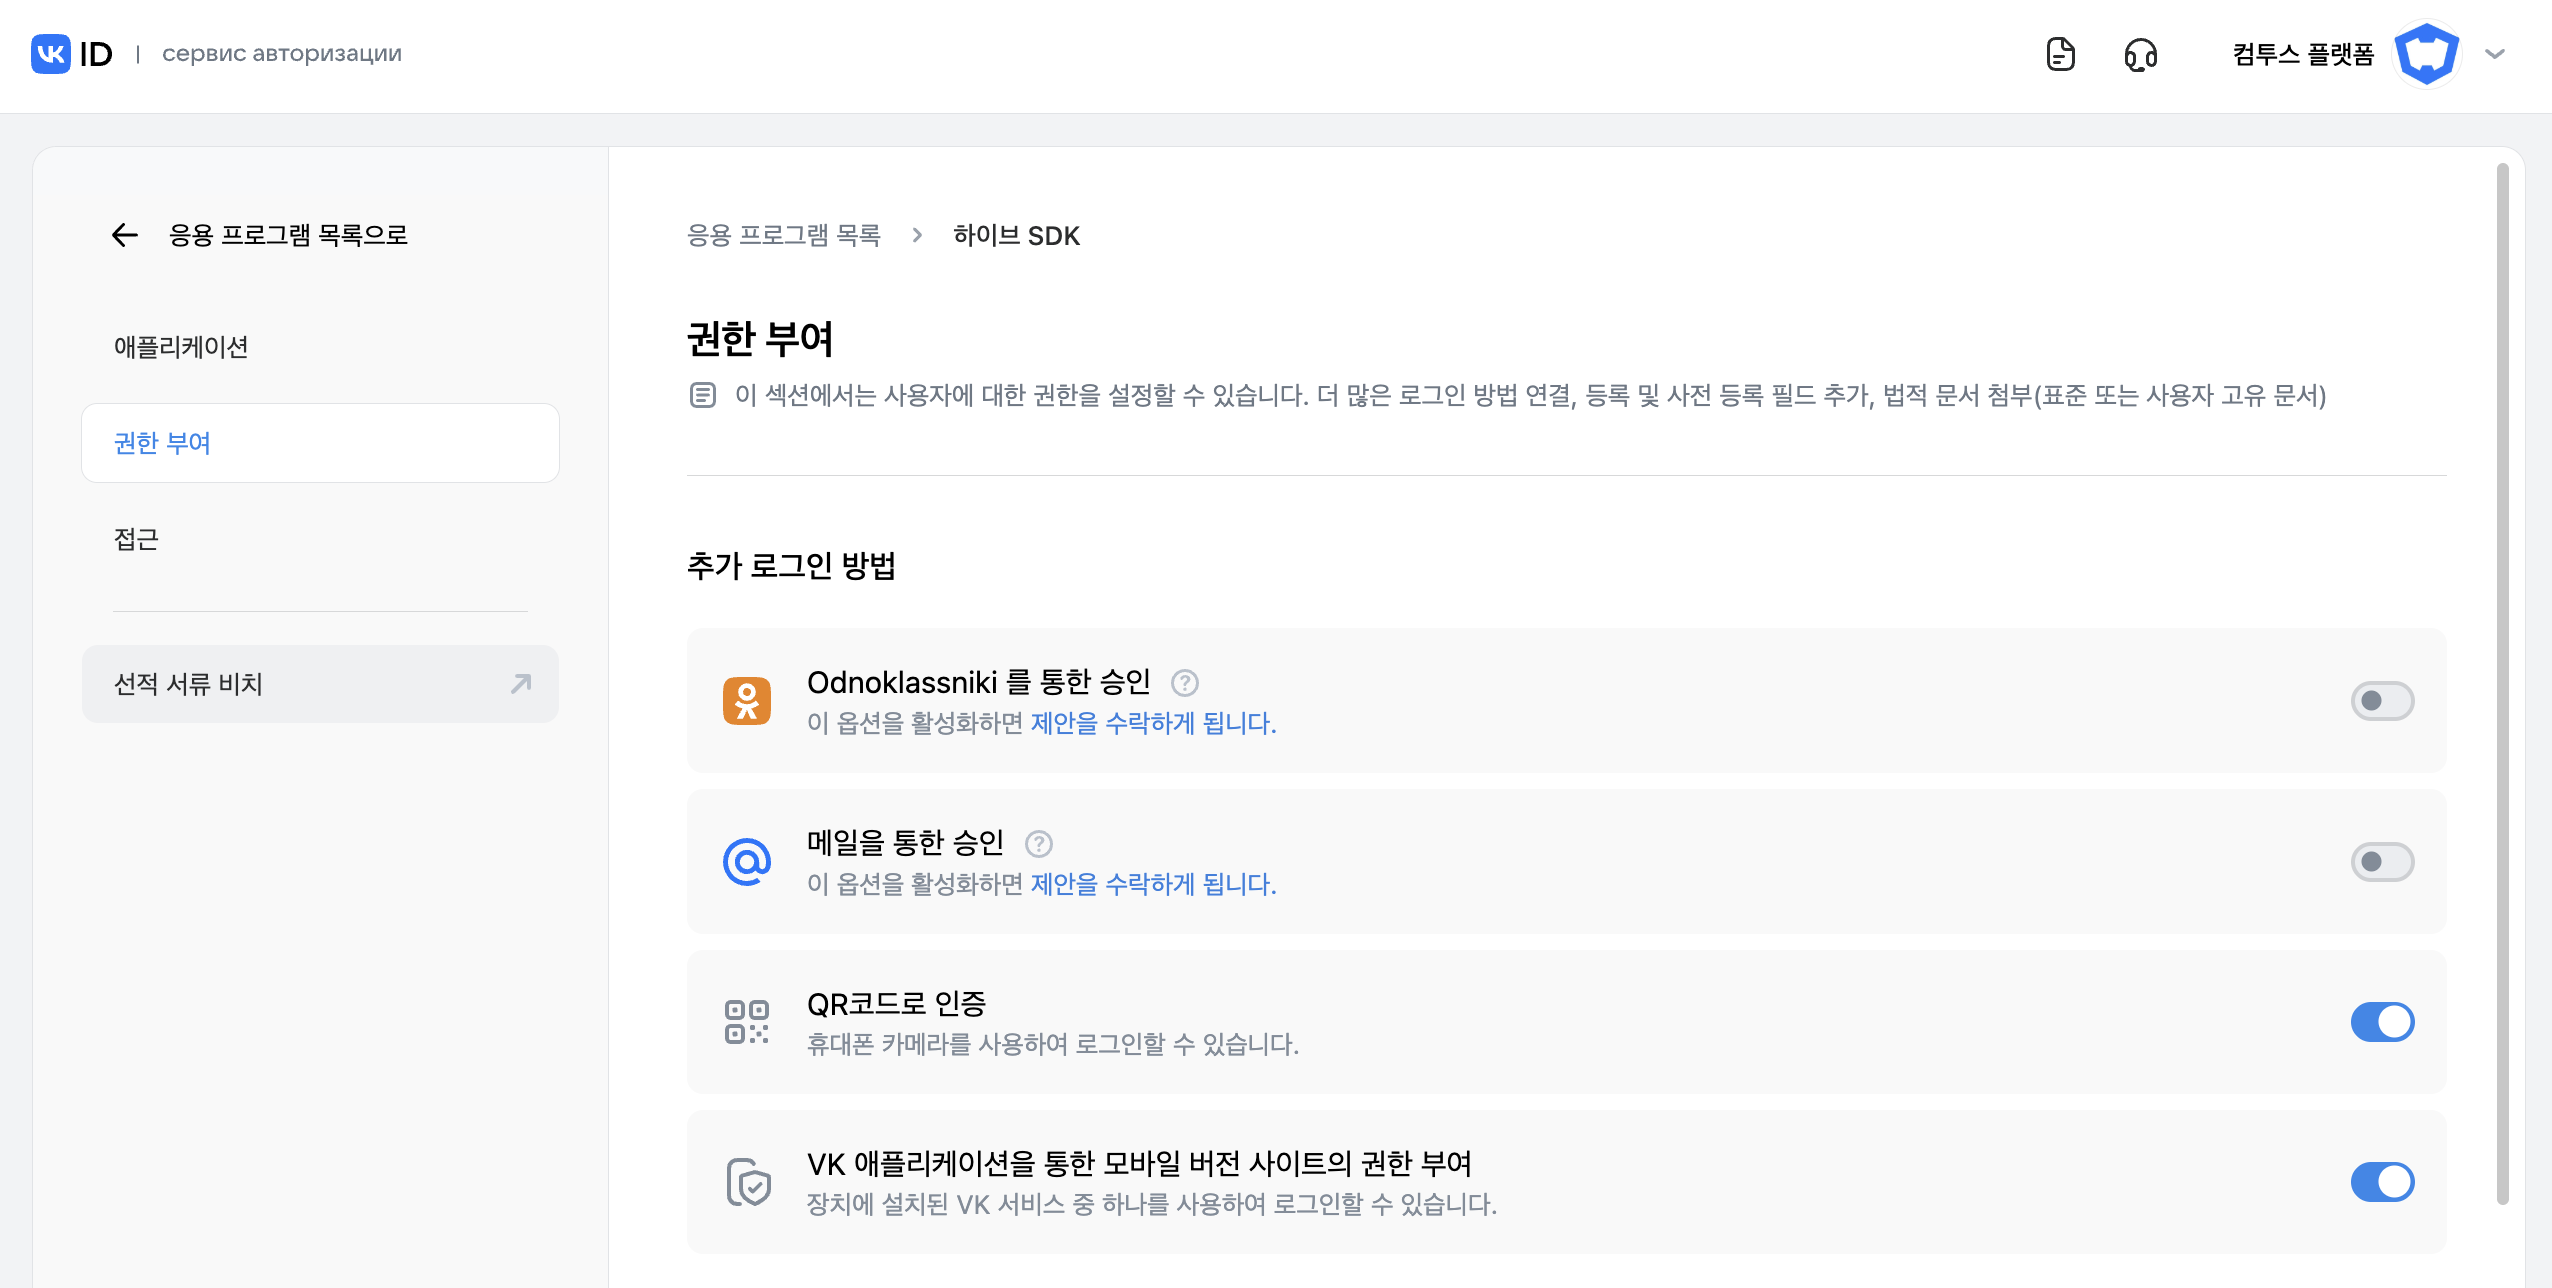Click the blue Mail @ icon
This screenshot has height=1288, width=2552.
[747, 862]
